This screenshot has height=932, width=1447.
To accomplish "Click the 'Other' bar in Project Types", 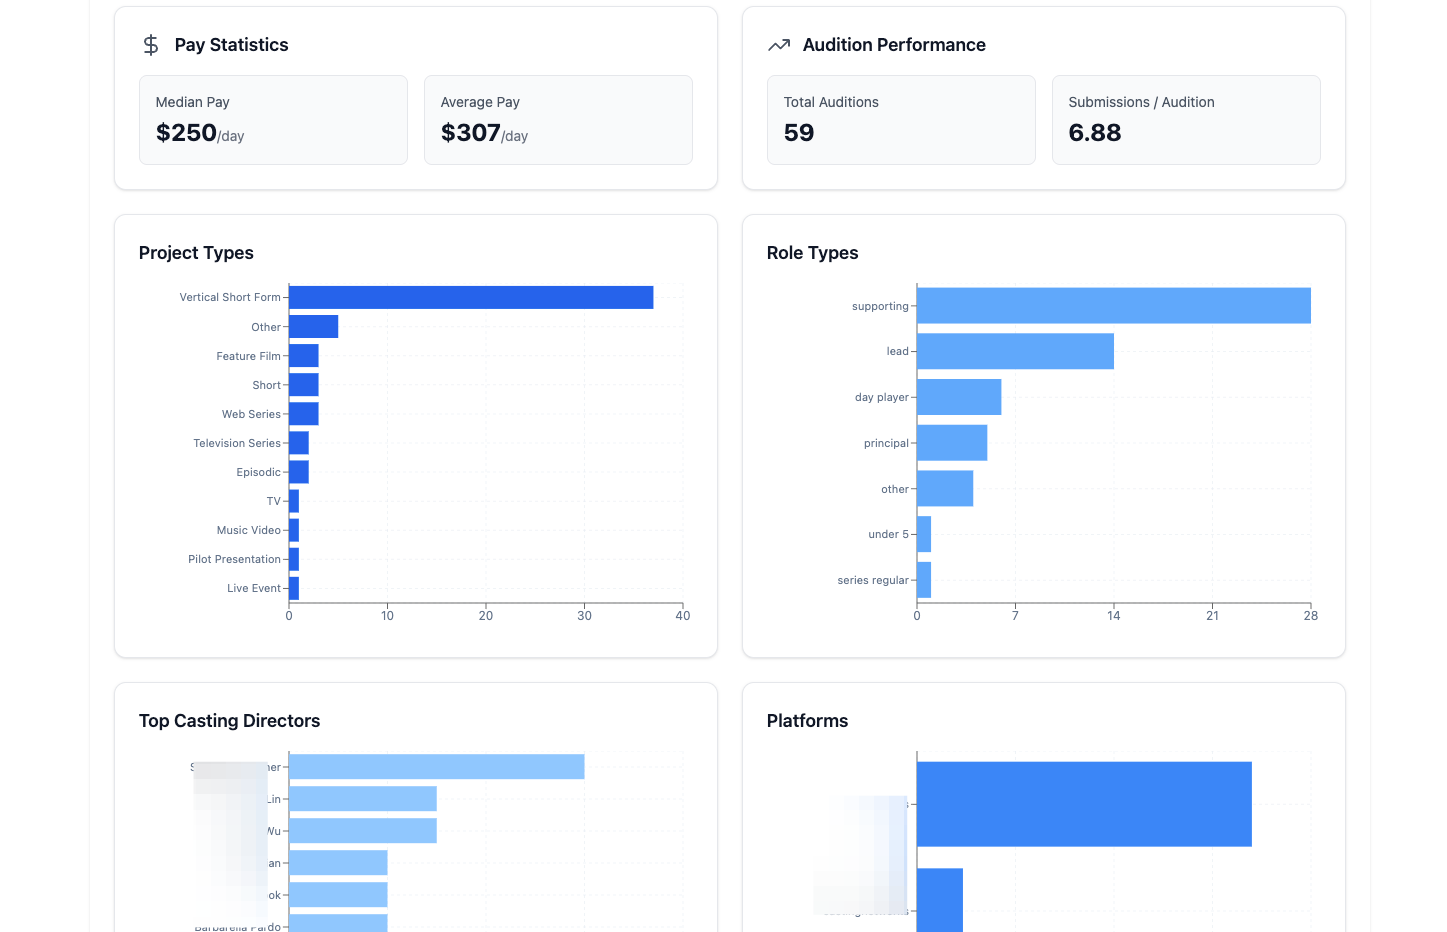I will (313, 326).
